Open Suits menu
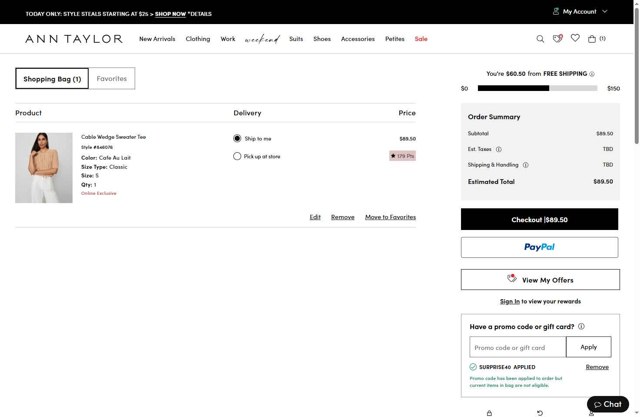The height and width of the screenshot is (417, 640). coord(296,39)
